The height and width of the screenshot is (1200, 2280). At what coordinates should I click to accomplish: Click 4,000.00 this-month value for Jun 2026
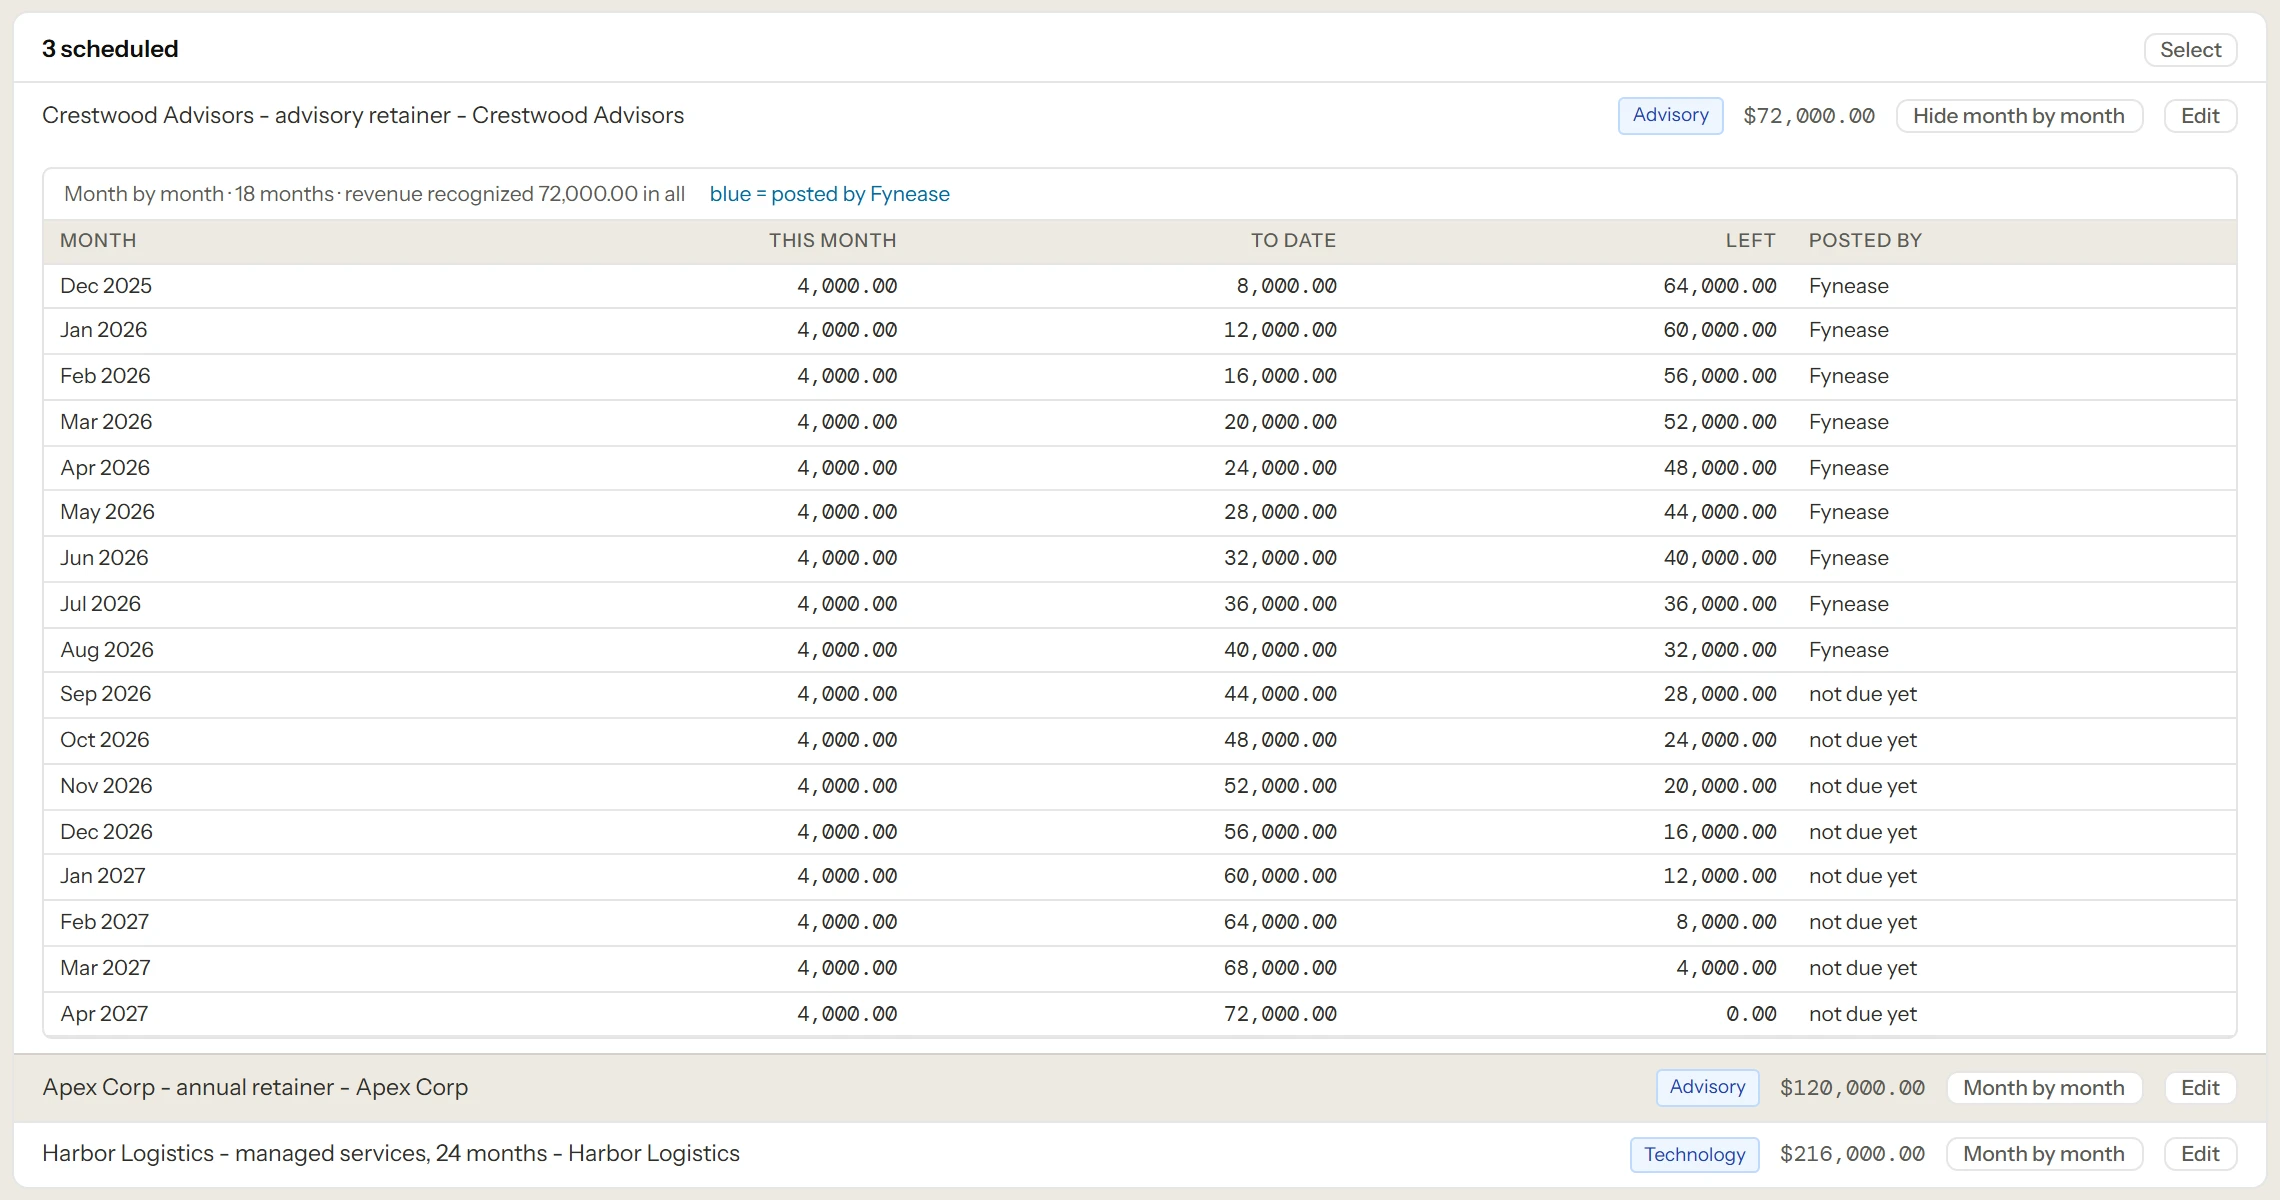click(847, 558)
